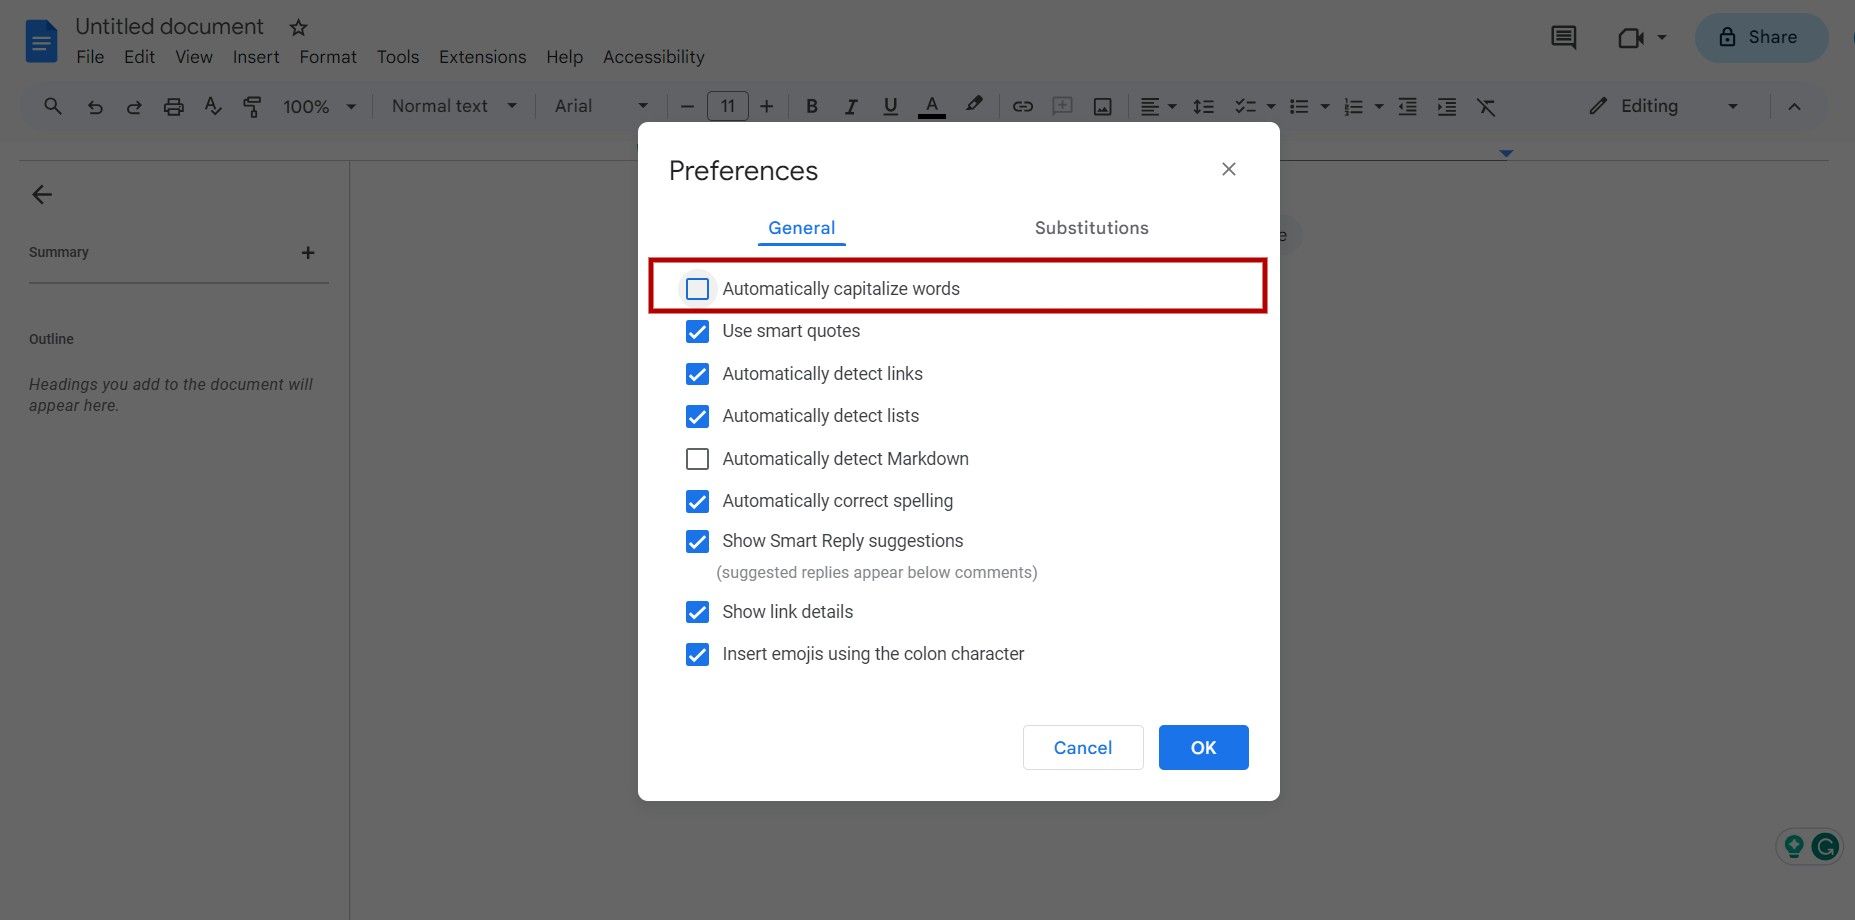
Task: Click the Insert image icon
Action: [1101, 106]
